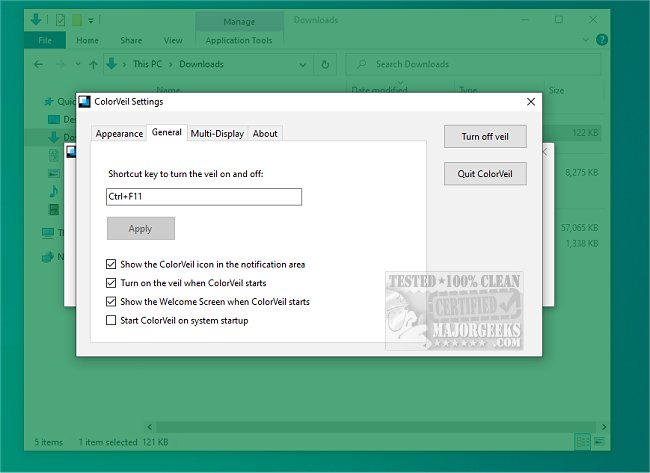This screenshot has width=650, height=473.
Task: Switch to the Appearance tab
Action: pos(119,133)
